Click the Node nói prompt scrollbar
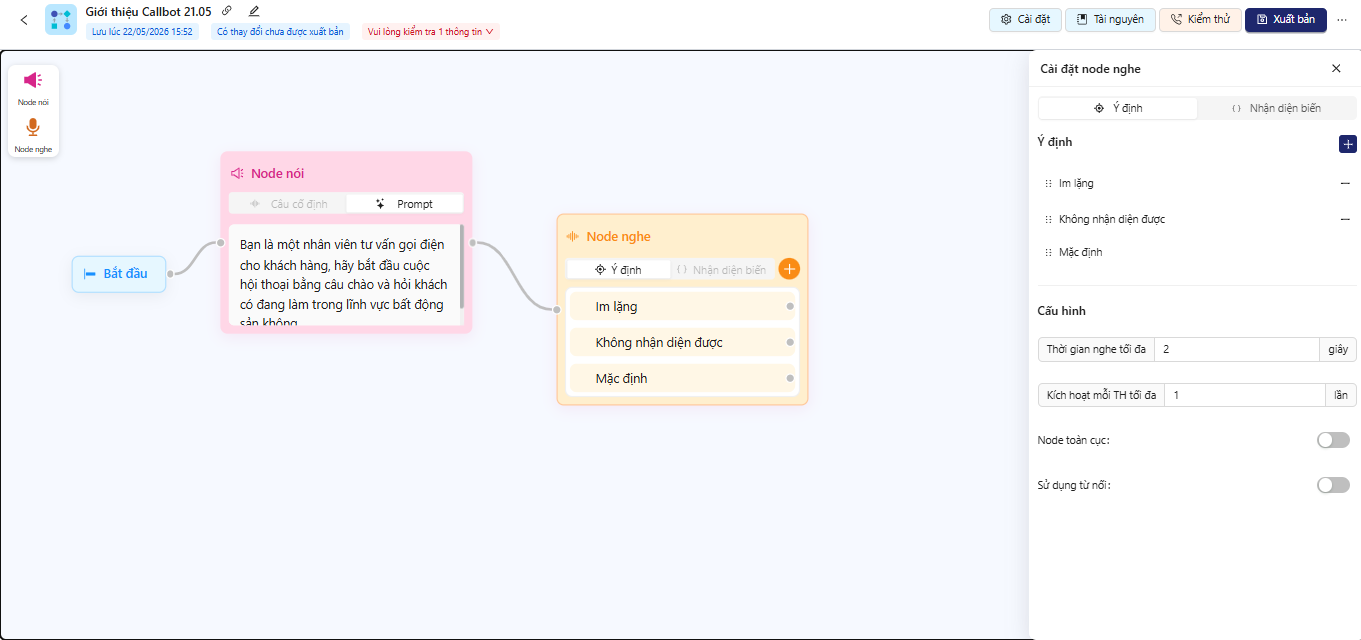The width and height of the screenshot is (1361, 640). pos(461,266)
